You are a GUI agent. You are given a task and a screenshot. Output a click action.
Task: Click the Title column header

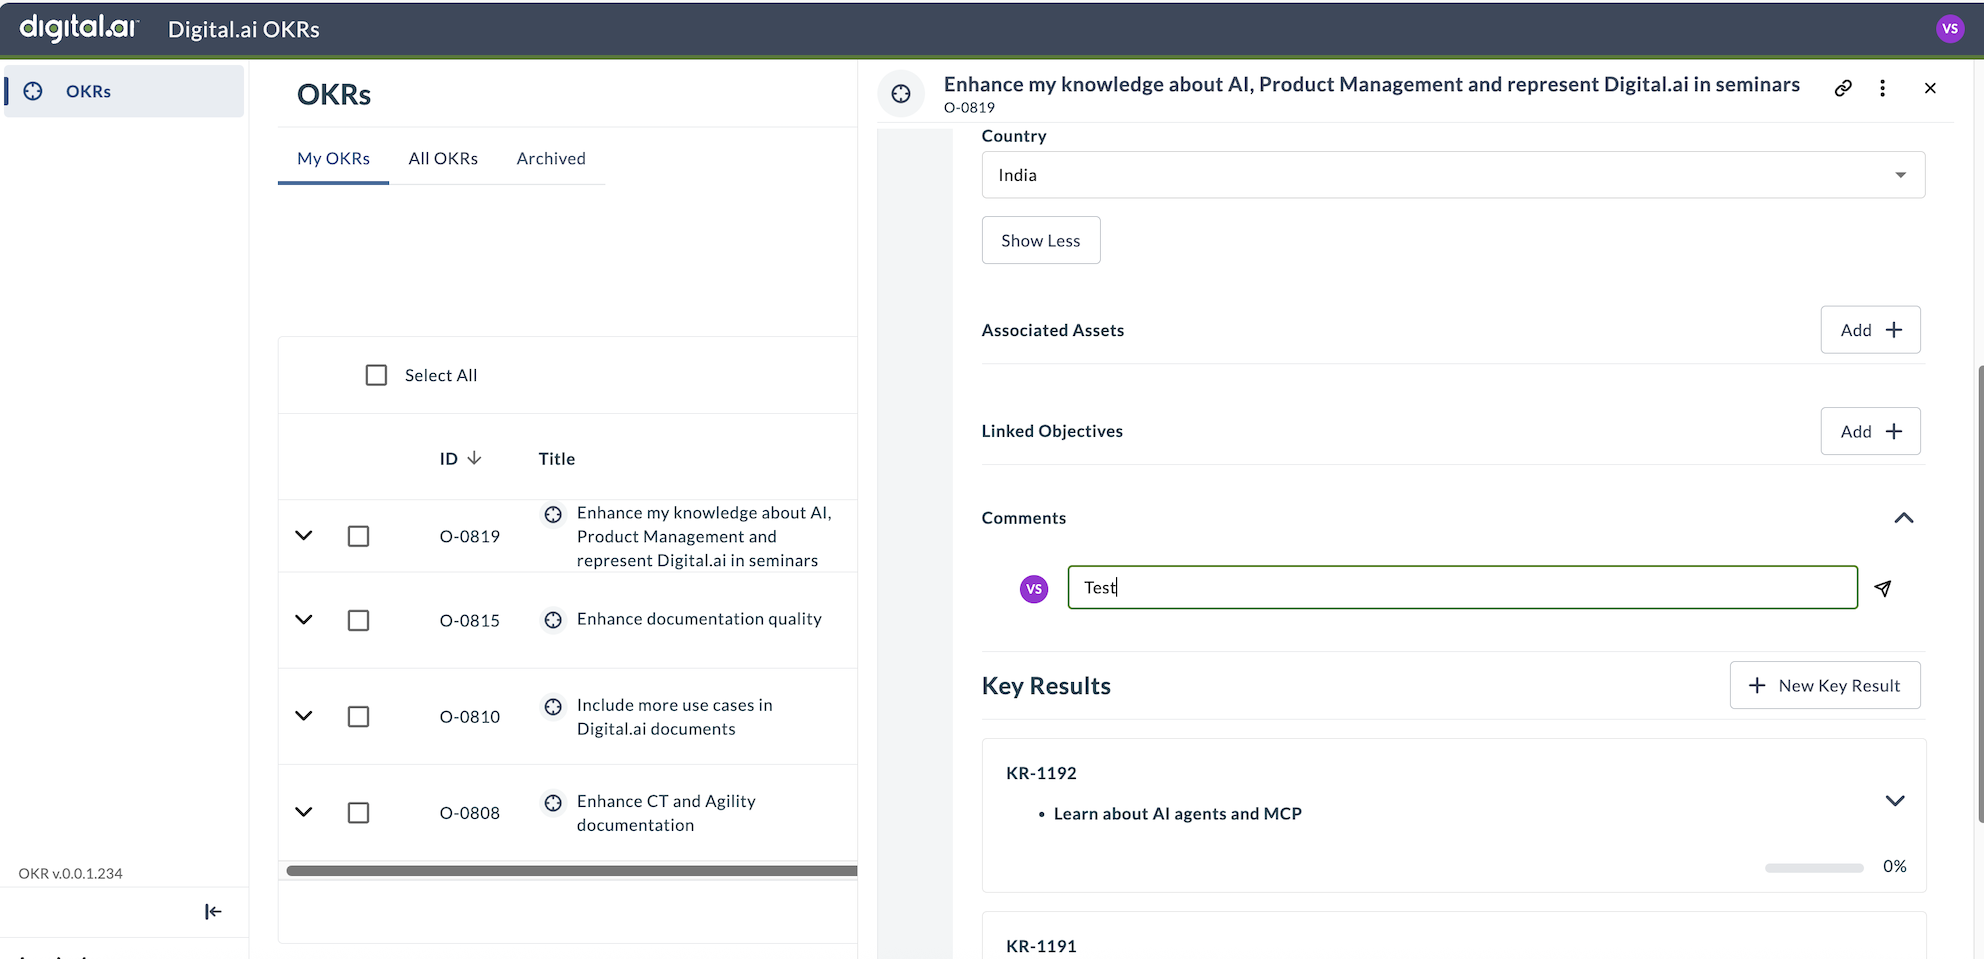[557, 459]
